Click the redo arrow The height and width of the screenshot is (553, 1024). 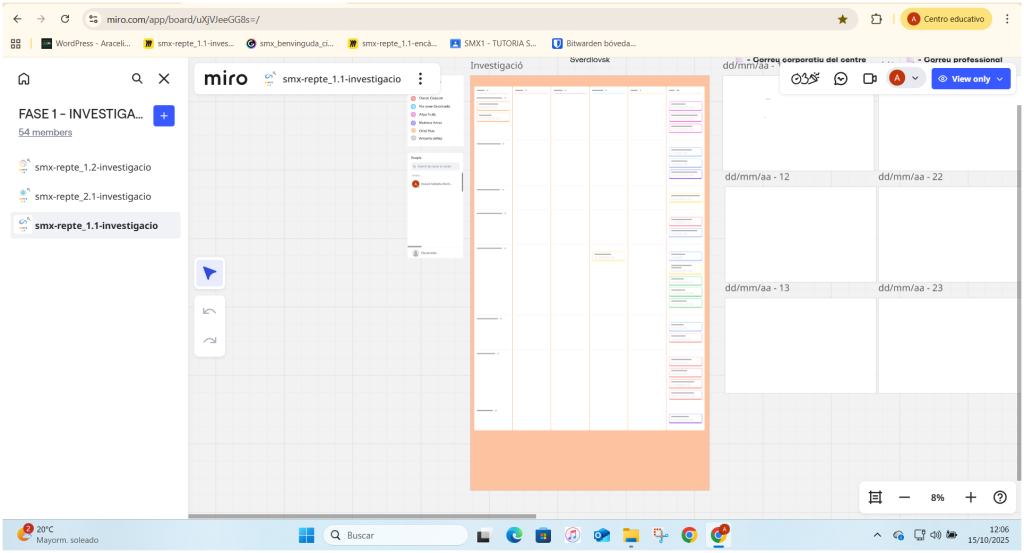tap(209, 340)
